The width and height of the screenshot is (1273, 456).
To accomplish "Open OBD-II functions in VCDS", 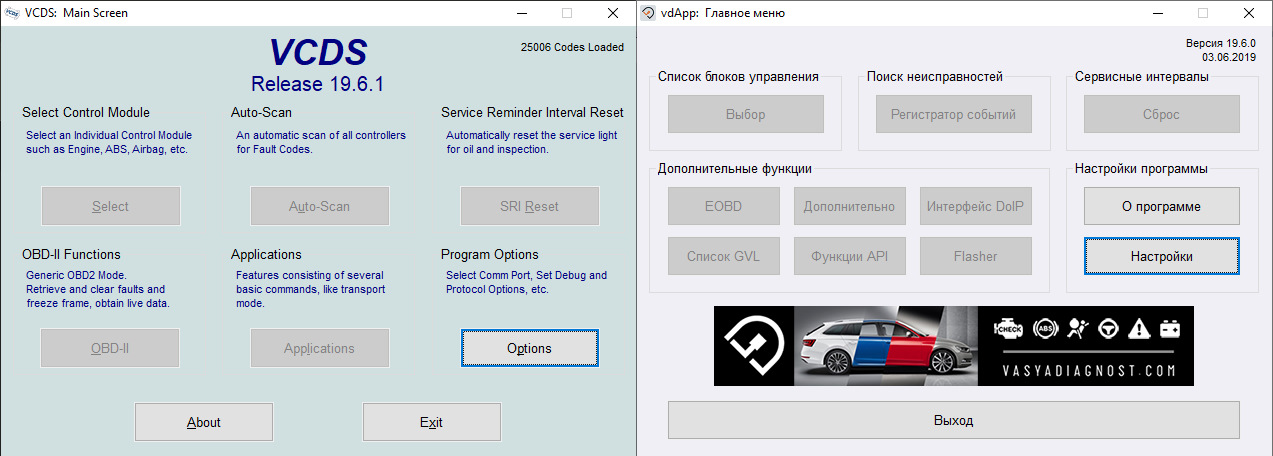I will tap(111, 348).
